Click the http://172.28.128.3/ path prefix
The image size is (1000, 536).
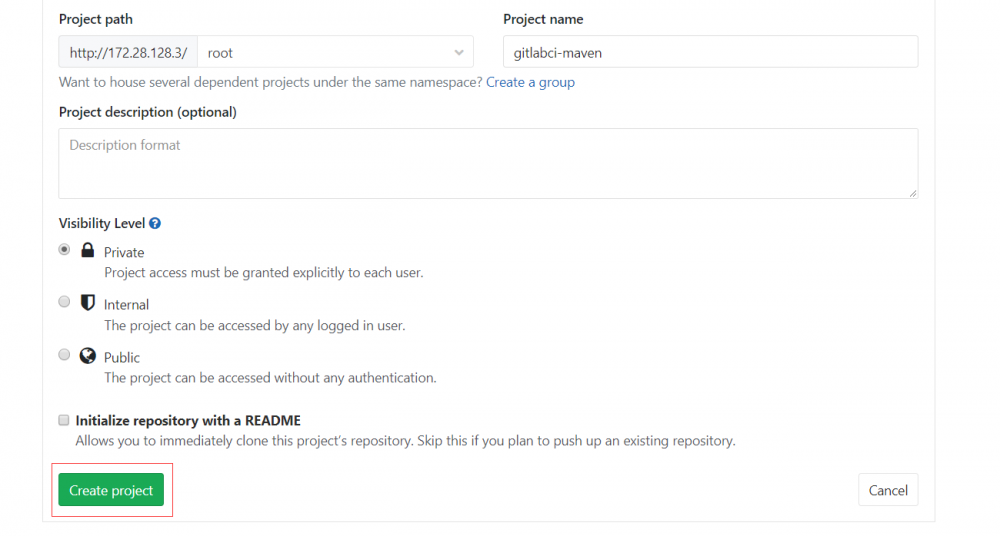click(x=128, y=52)
